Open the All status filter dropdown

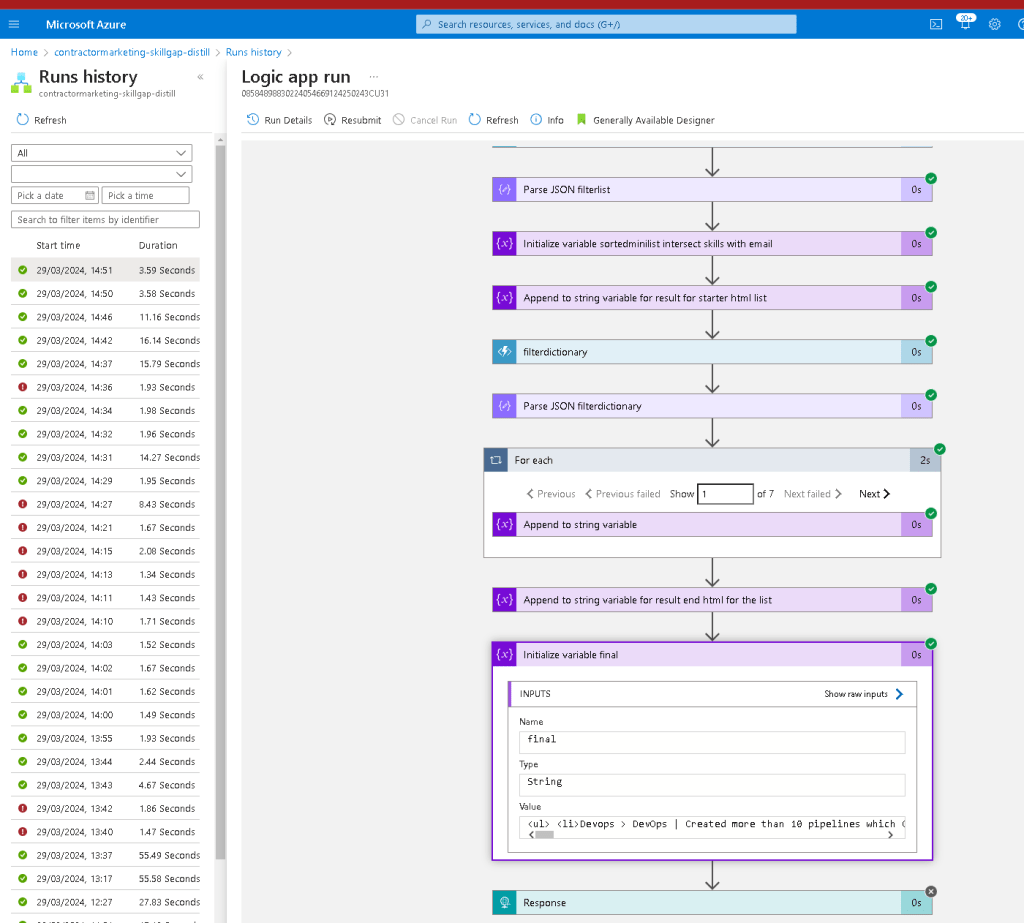tap(102, 153)
